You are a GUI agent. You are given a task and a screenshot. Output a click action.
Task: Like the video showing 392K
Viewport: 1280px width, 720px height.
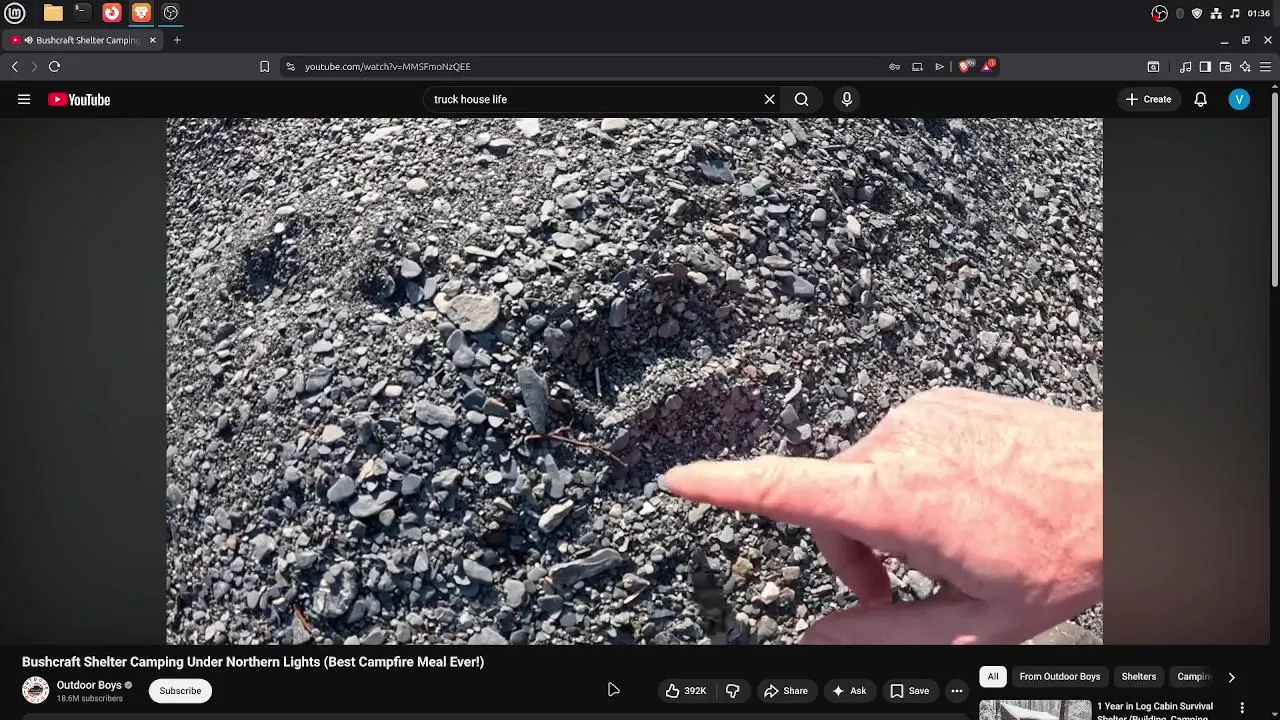[686, 691]
